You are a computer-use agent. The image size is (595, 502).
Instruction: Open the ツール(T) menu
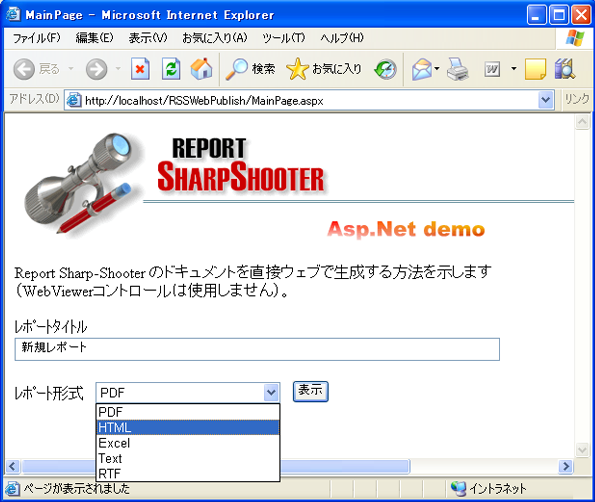pos(283,38)
